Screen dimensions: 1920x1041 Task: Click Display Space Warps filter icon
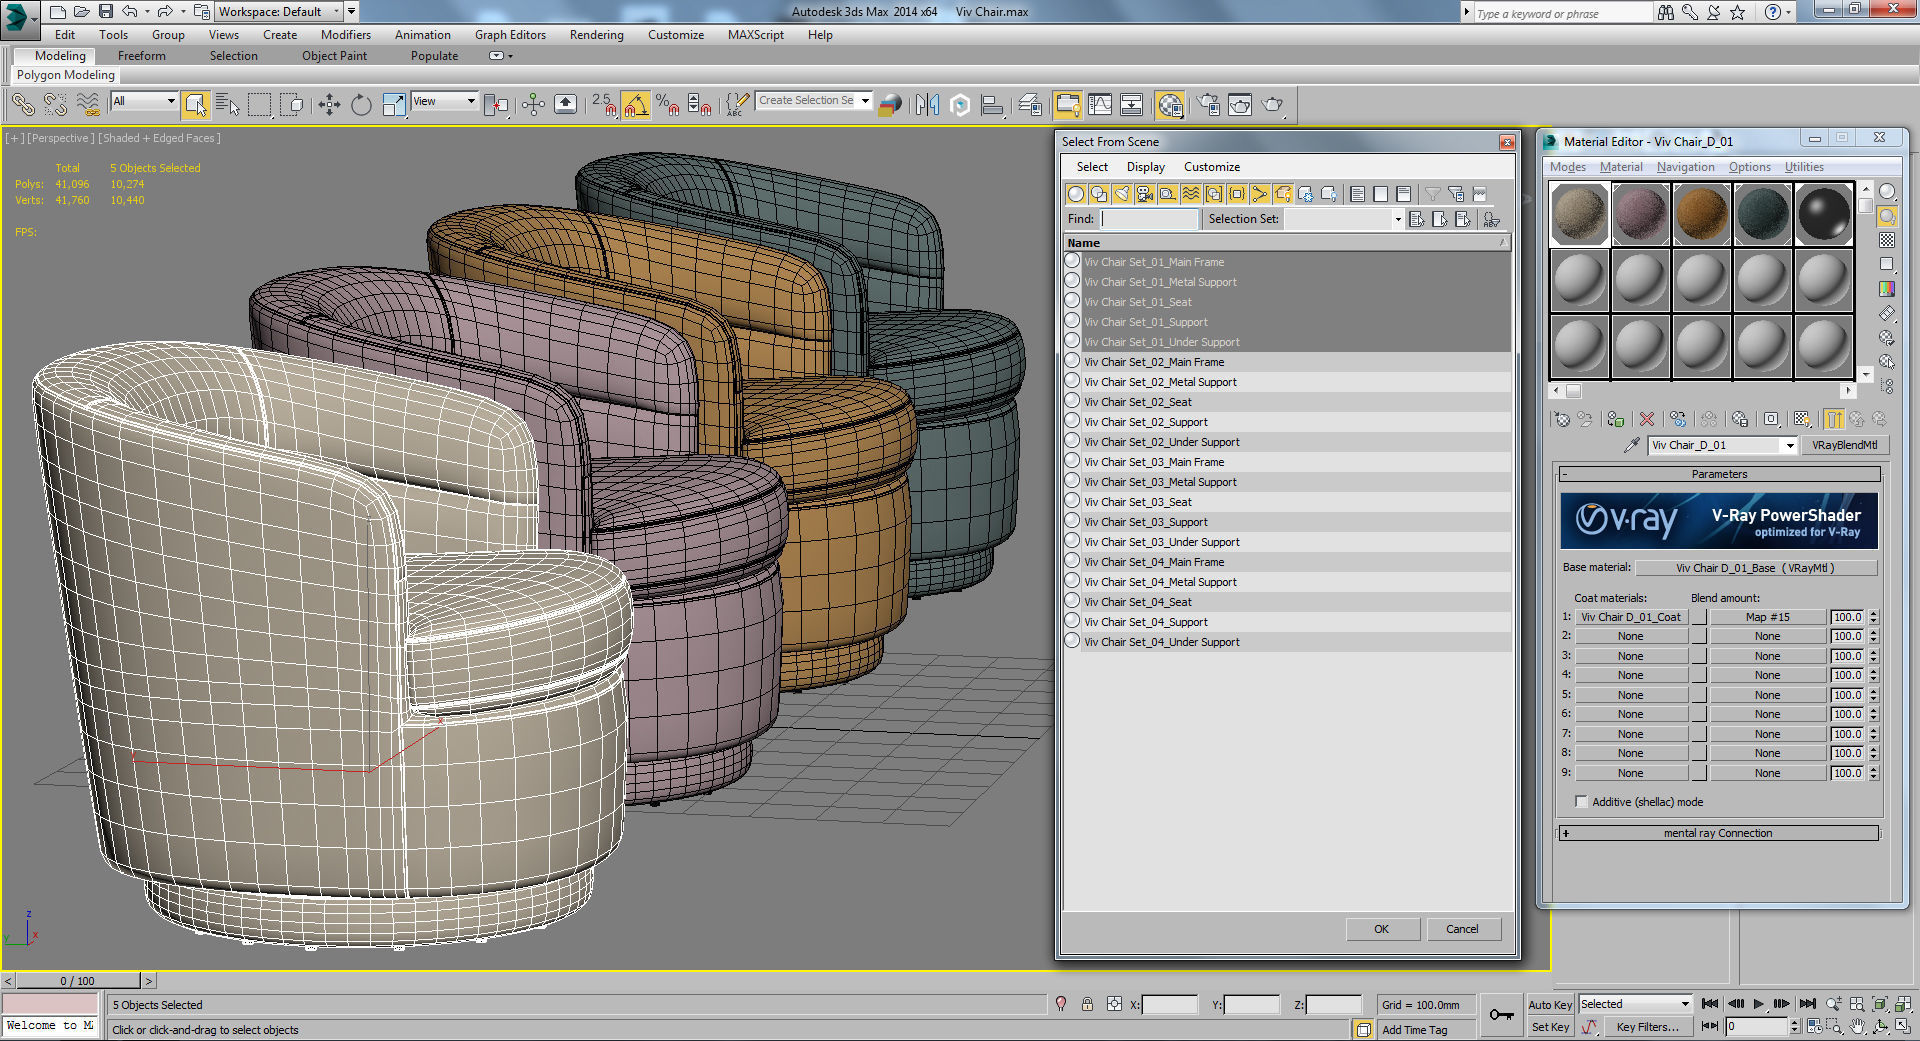click(x=1191, y=194)
